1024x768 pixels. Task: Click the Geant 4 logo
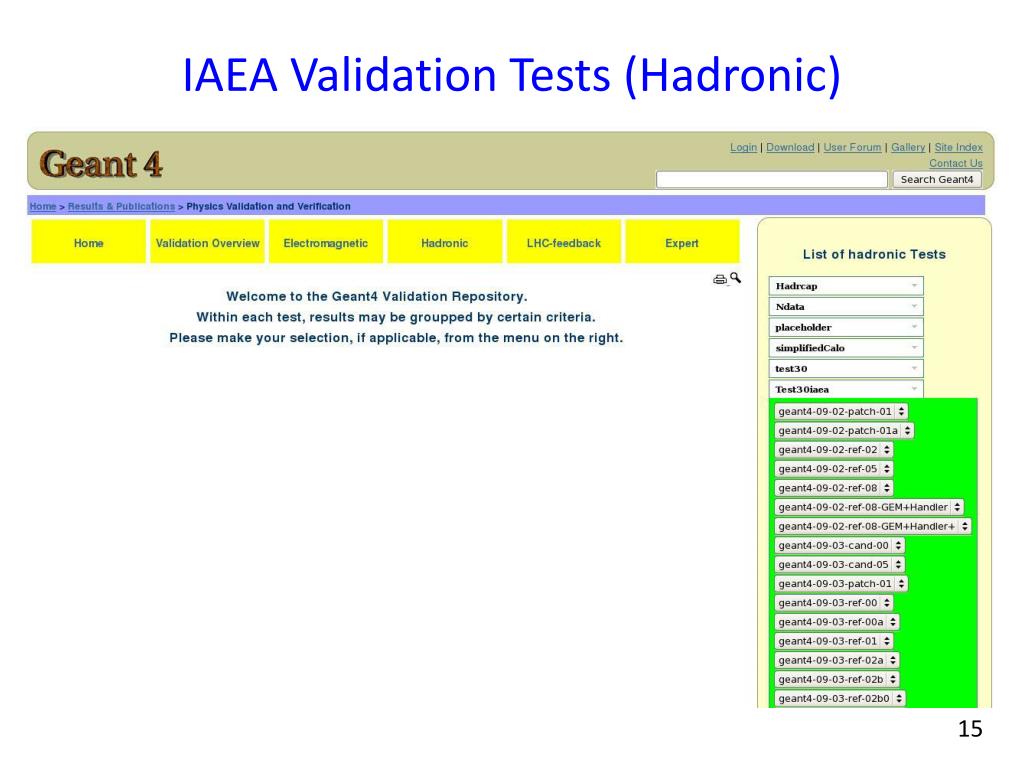pyautogui.click(x=101, y=163)
